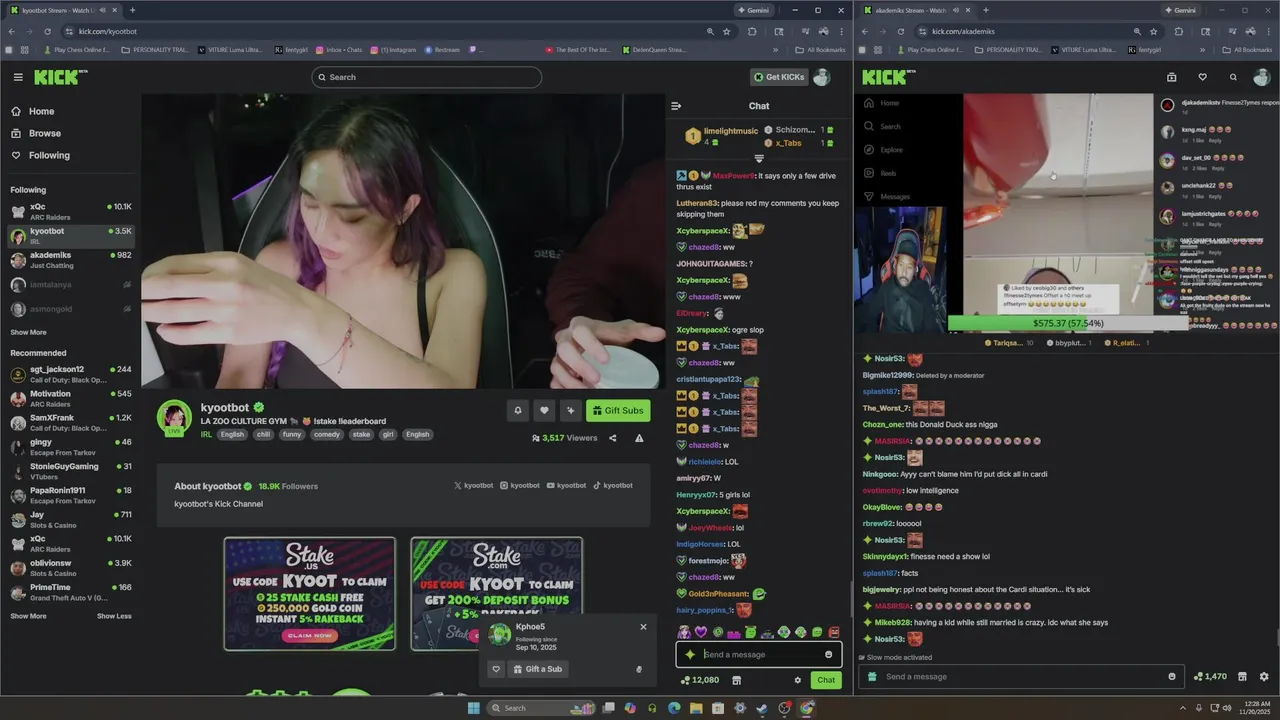Report the stream using the warning triangle icon

click(x=639, y=438)
